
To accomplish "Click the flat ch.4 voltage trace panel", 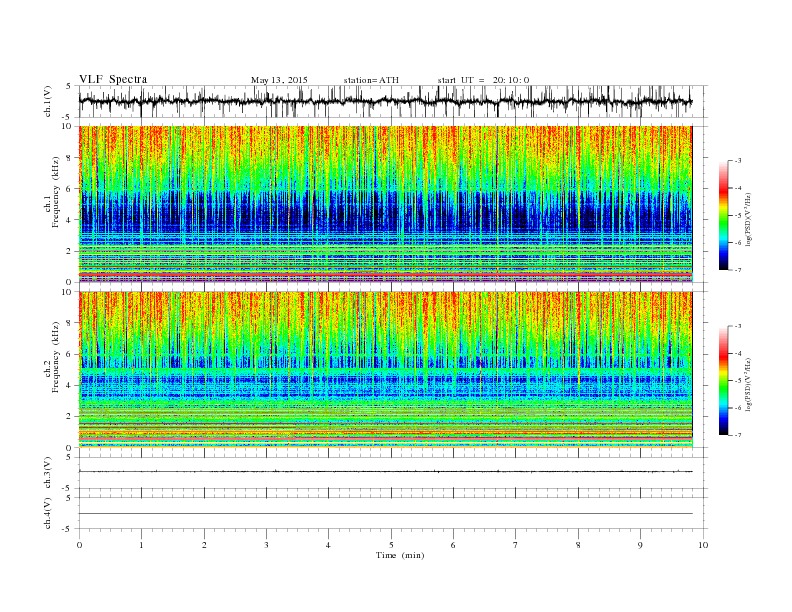I will (393, 513).
